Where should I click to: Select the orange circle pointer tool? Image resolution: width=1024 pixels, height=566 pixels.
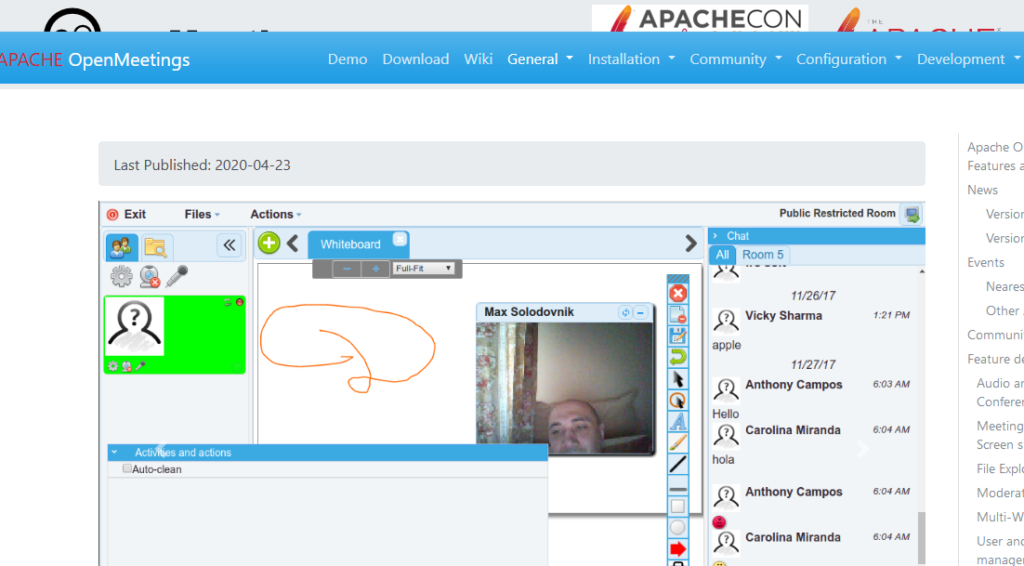tap(678, 400)
